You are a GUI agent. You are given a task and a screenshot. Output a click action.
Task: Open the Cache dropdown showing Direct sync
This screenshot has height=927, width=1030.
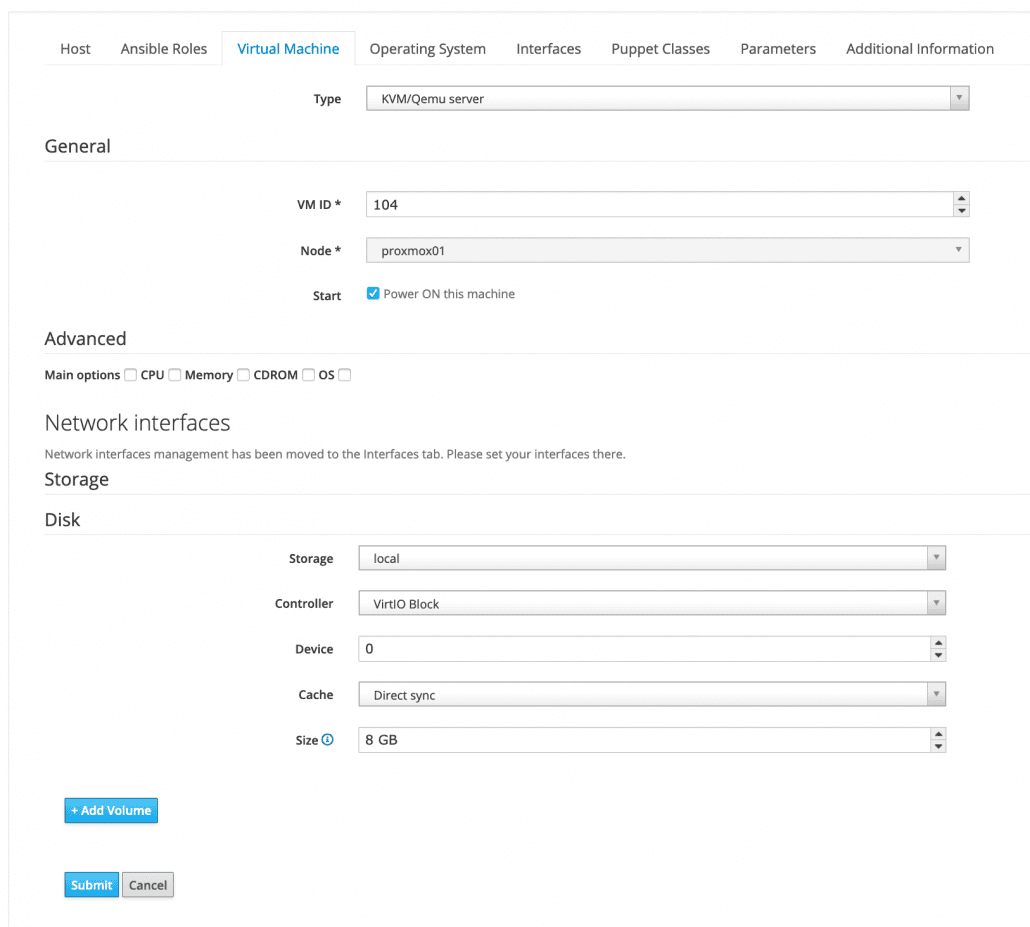651,695
